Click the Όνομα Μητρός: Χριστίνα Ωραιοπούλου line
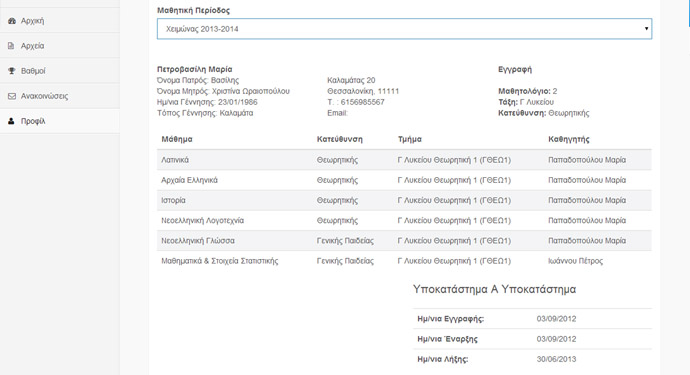690x375 pixels. point(223,91)
